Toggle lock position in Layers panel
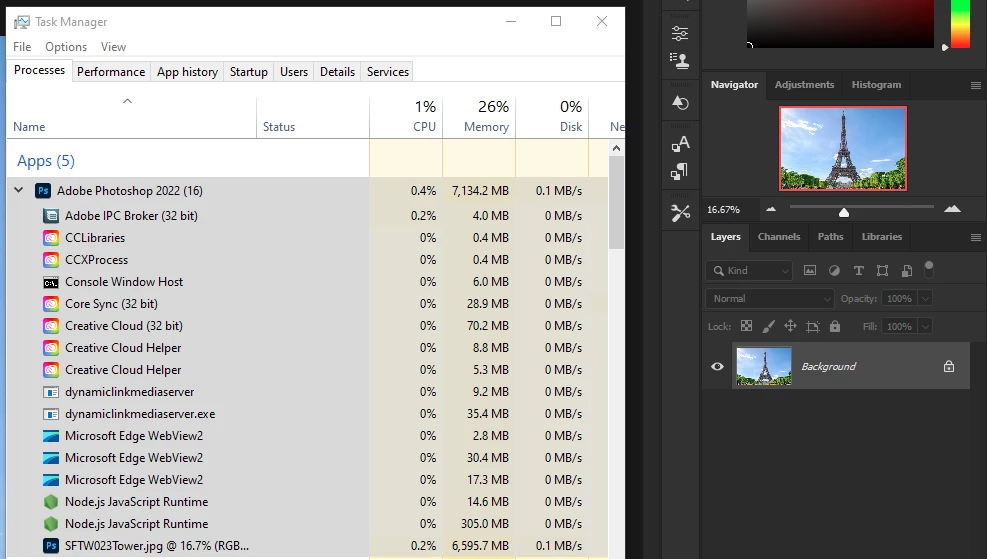This screenshot has height=559, width=987. [x=790, y=326]
